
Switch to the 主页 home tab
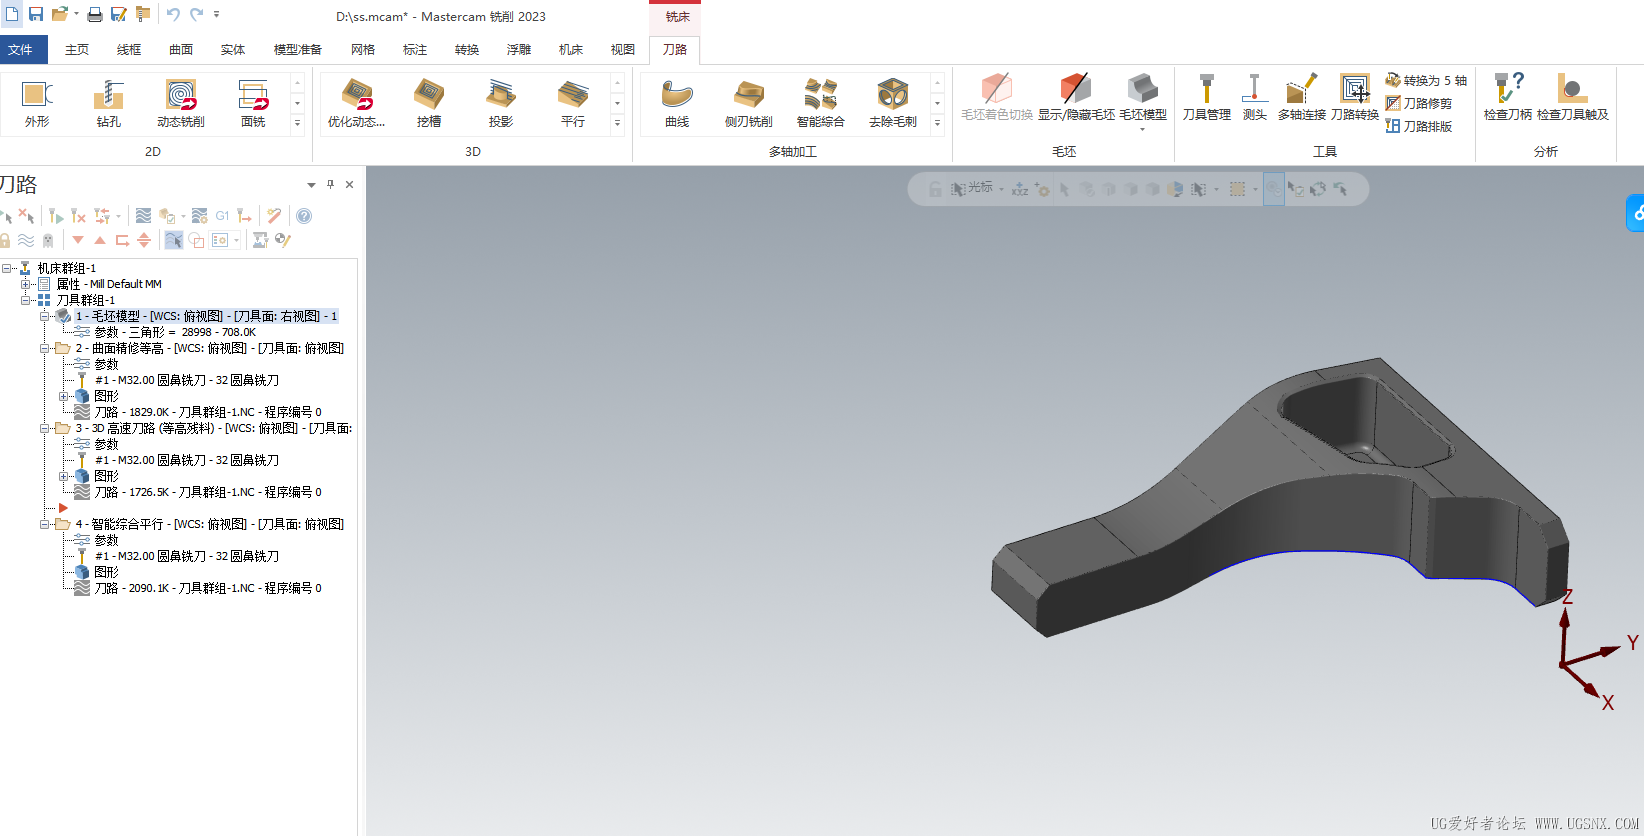[x=77, y=49]
